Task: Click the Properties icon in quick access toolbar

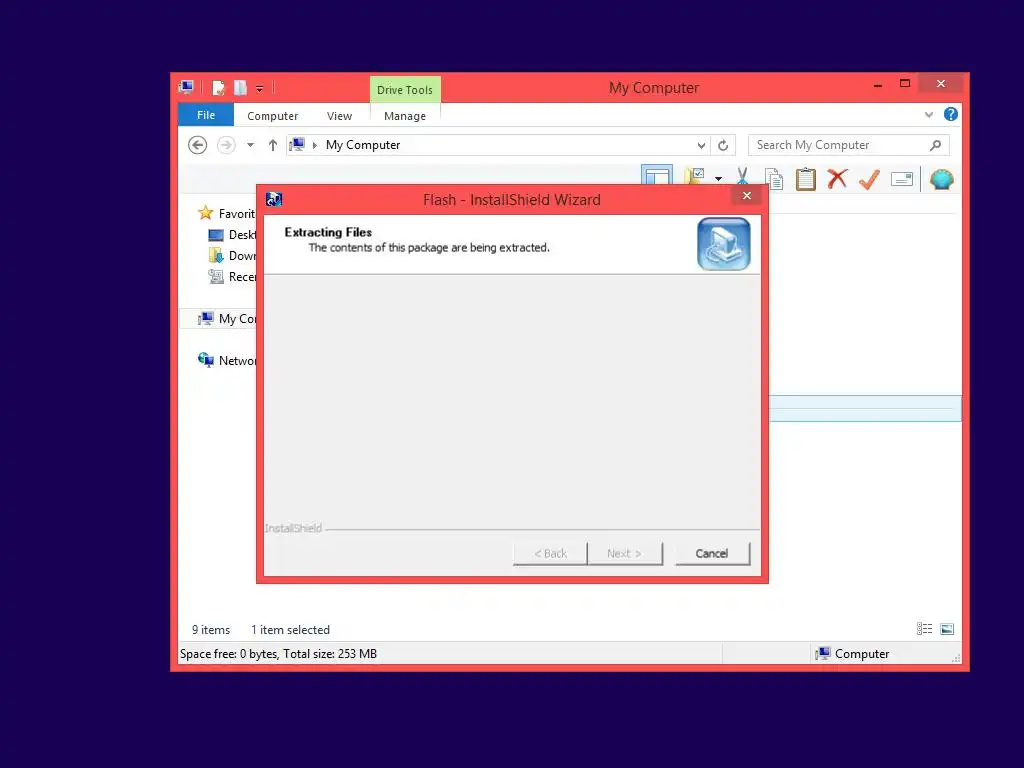Action: pyautogui.click(x=219, y=88)
